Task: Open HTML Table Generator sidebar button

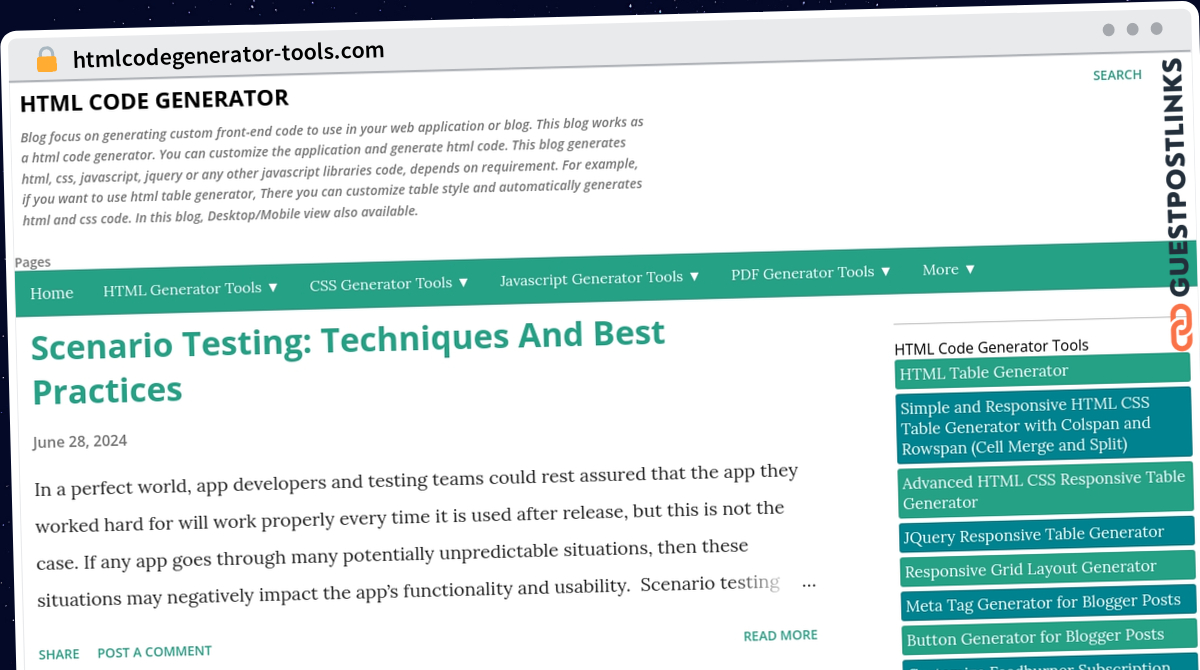Action: [1042, 370]
